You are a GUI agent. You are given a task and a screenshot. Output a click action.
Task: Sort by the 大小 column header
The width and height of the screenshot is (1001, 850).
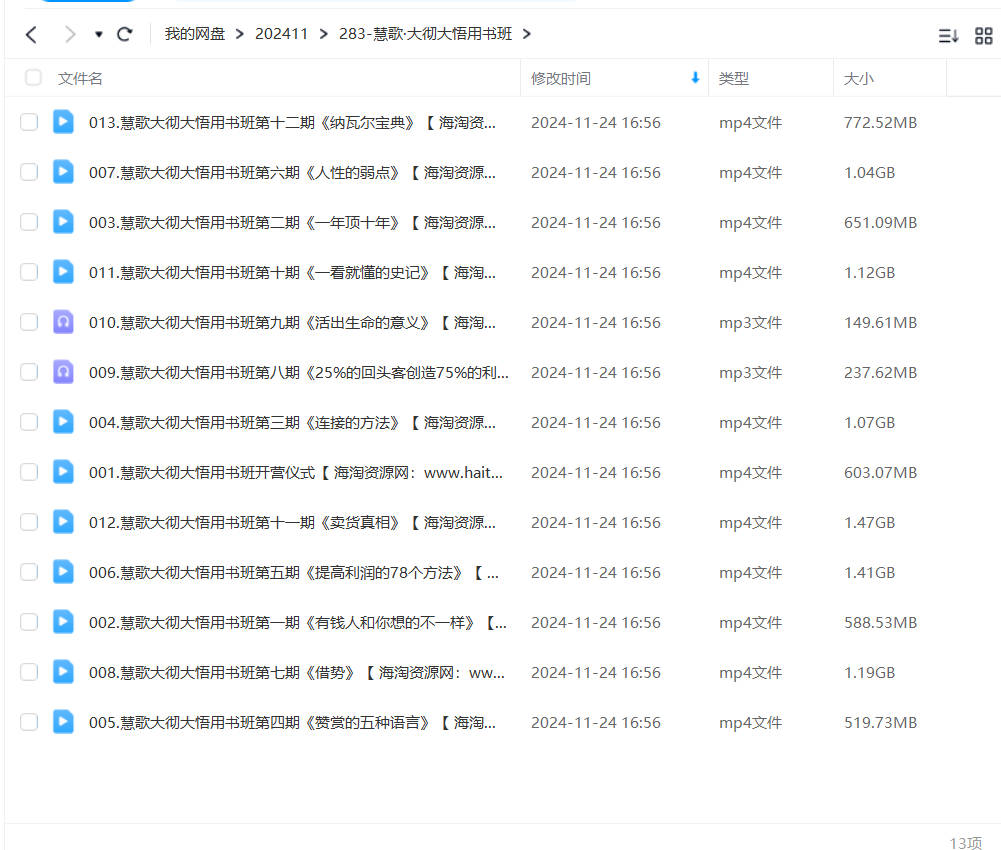tap(859, 79)
